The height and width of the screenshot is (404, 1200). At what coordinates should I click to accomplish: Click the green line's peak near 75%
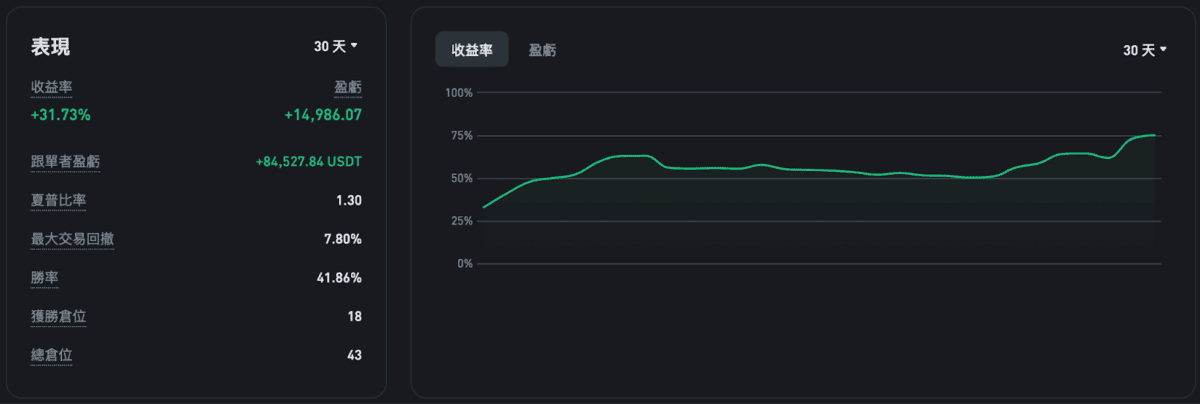[x=1153, y=135]
